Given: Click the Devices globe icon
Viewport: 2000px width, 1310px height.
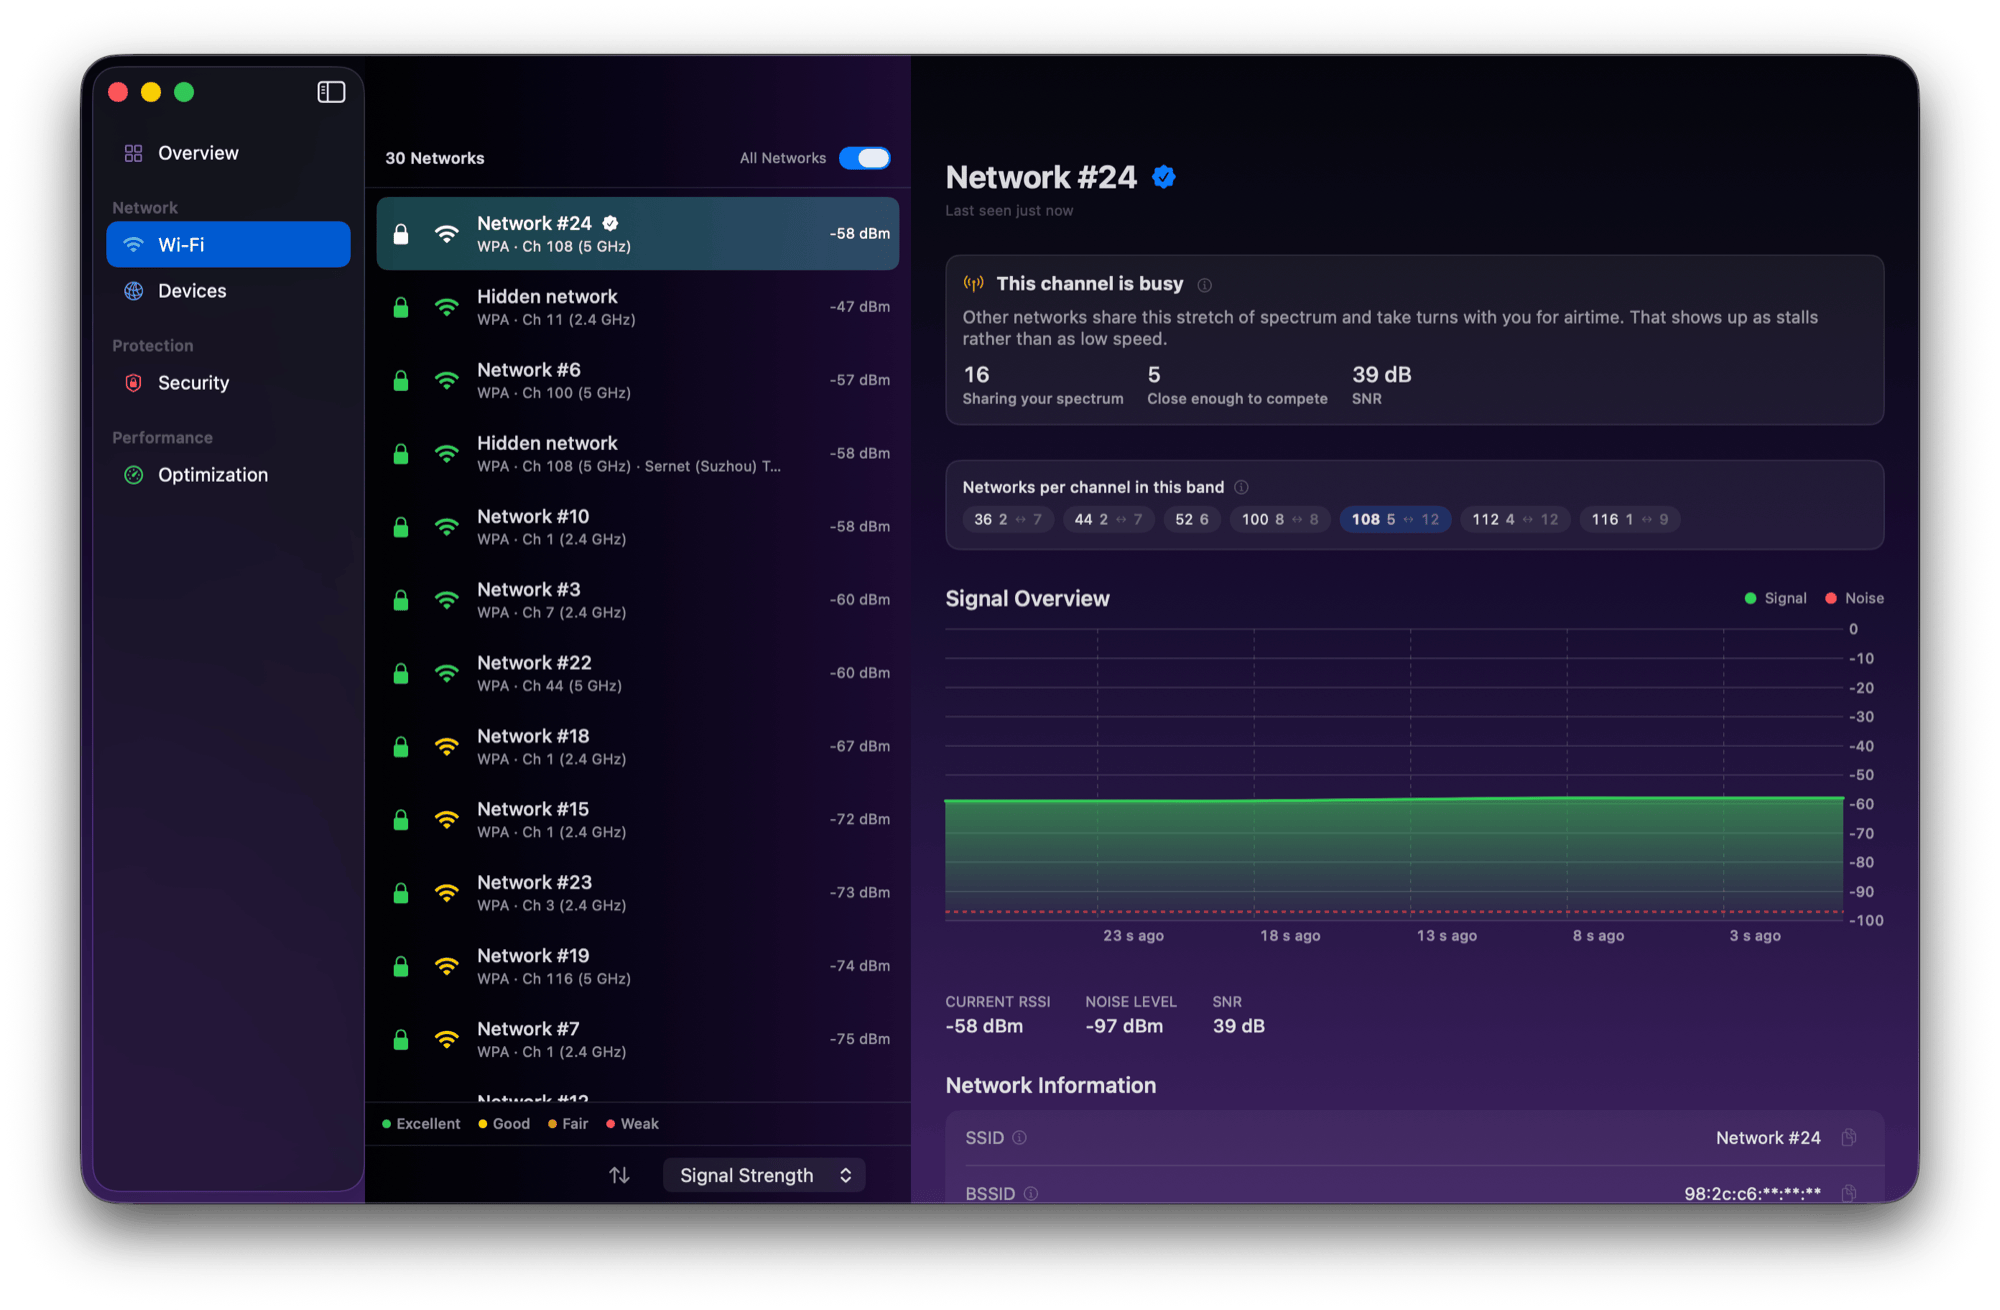Looking at the screenshot, I should [133, 291].
